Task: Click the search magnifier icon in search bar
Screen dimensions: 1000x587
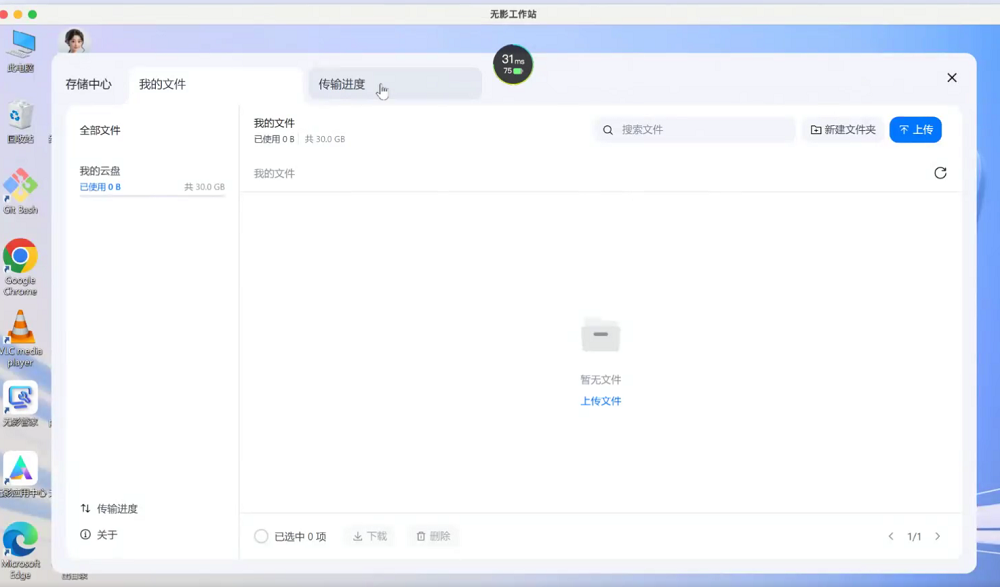Action: pos(608,129)
